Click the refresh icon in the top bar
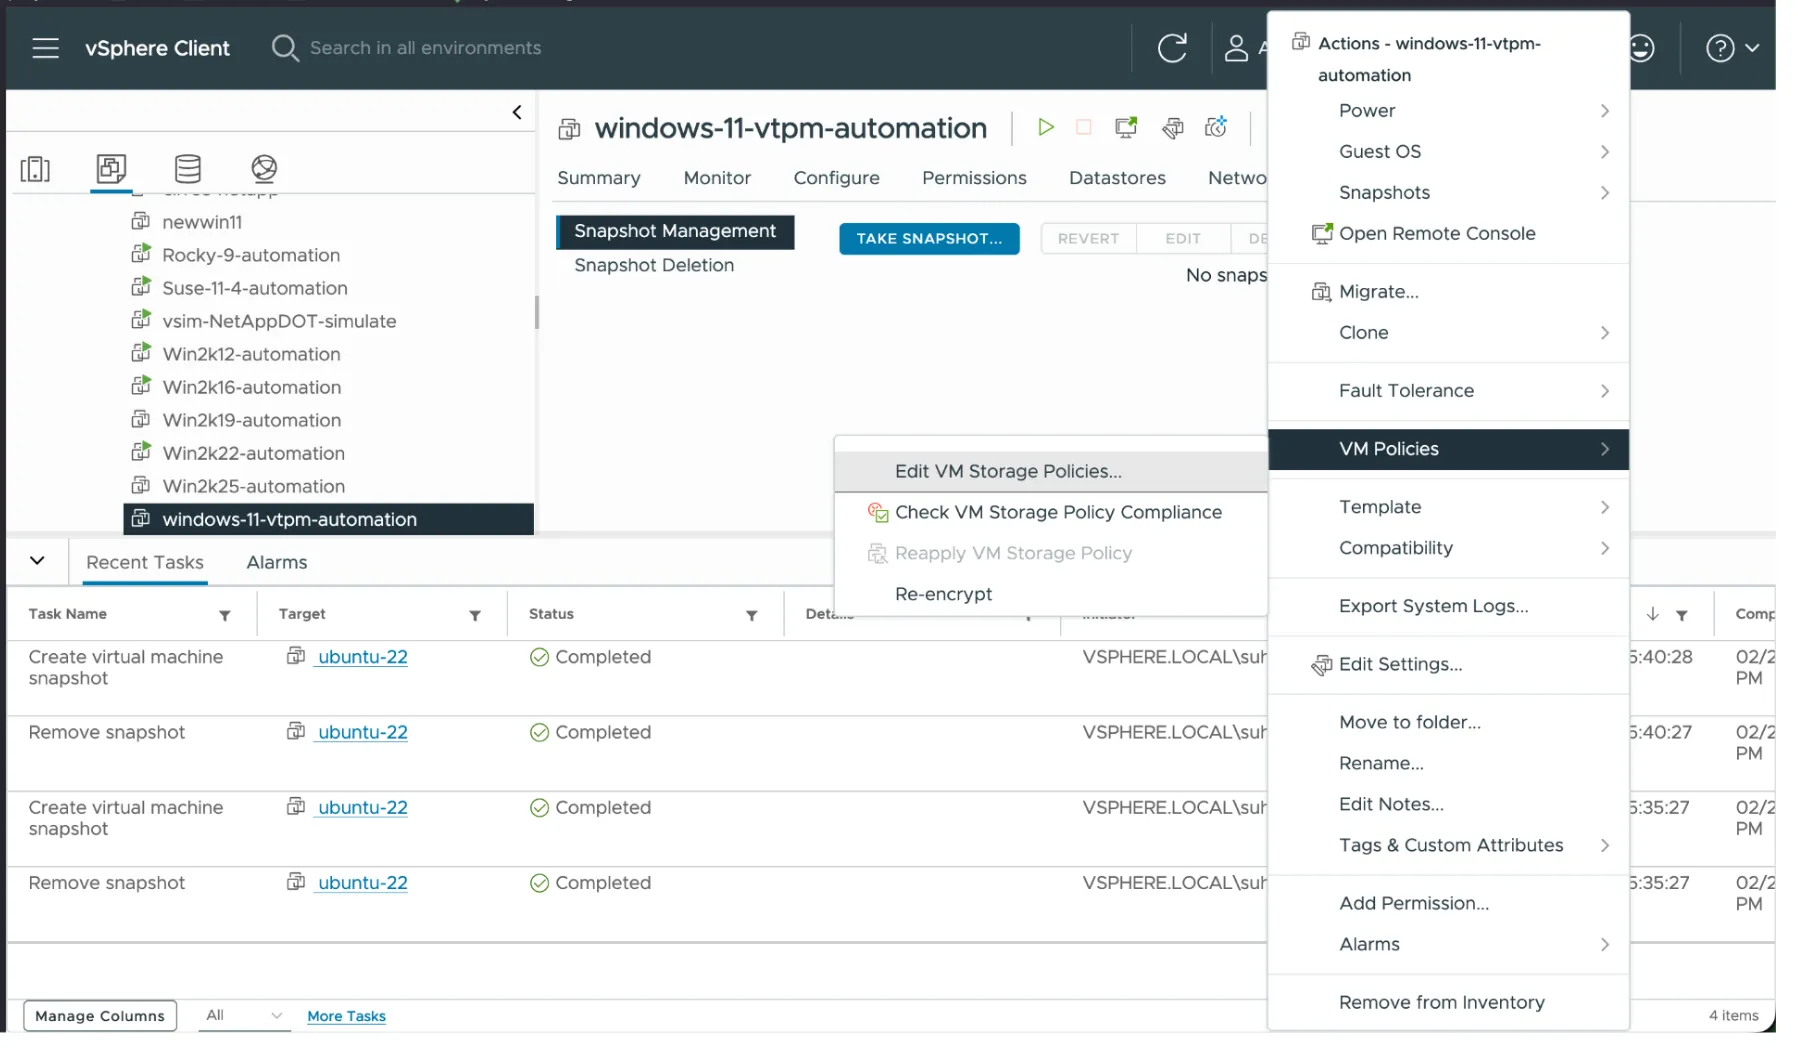Viewport: 1798px width, 1048px height. (x=1172, y=48)
